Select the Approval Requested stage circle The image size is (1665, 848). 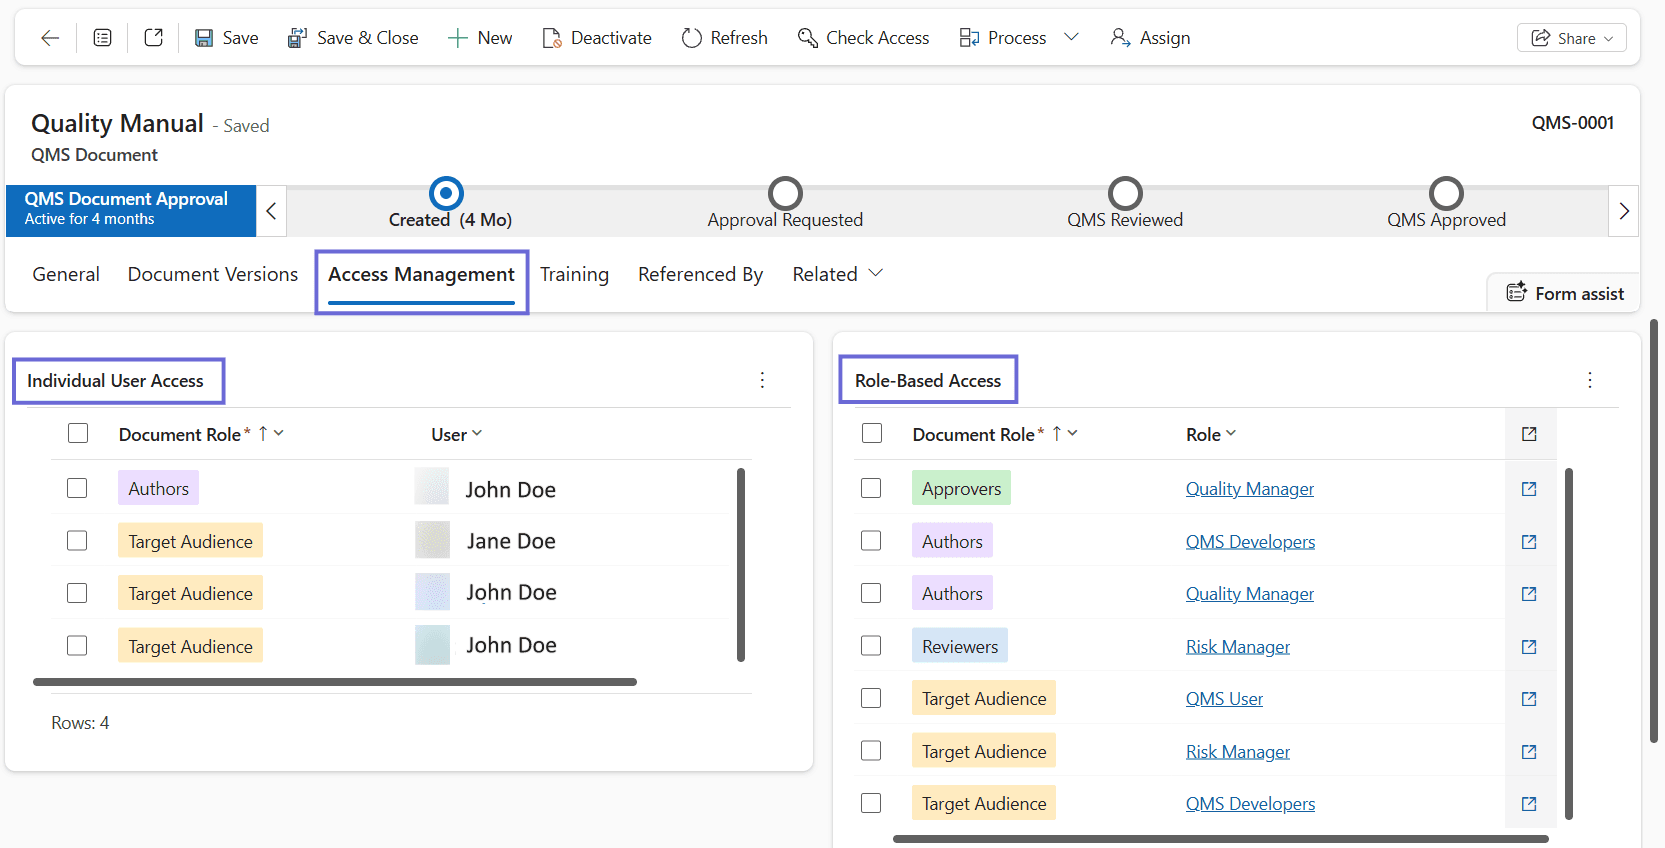785,193
